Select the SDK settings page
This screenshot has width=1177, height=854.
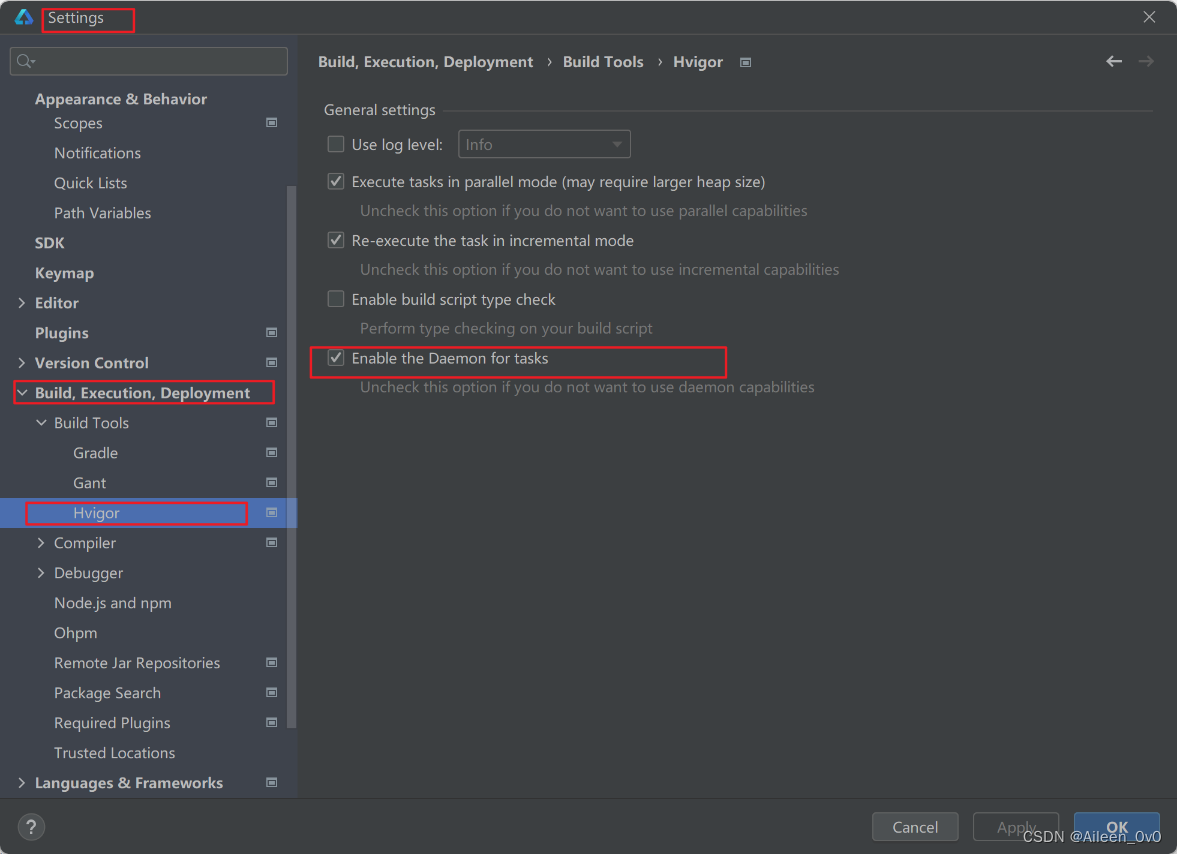click(50, 243)
